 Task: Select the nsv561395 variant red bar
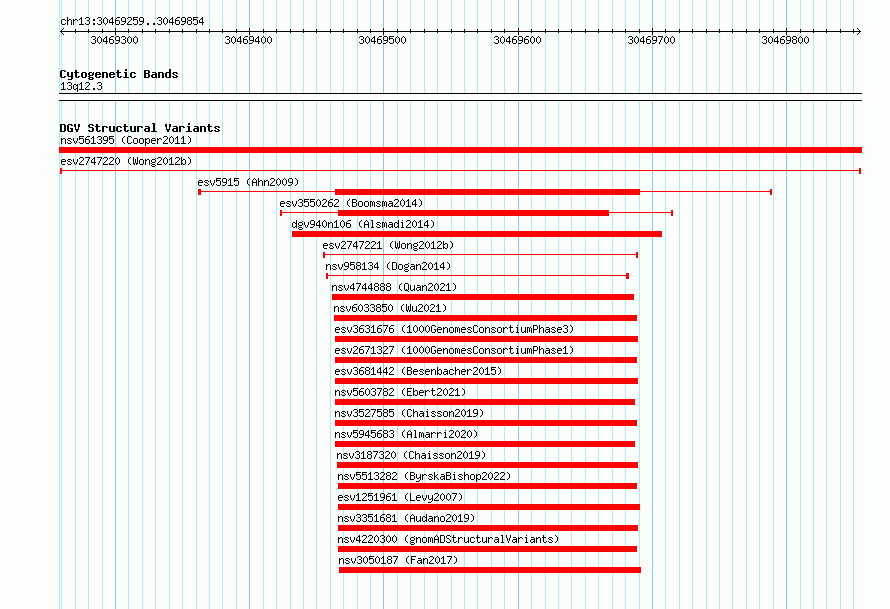pos(460,150)
